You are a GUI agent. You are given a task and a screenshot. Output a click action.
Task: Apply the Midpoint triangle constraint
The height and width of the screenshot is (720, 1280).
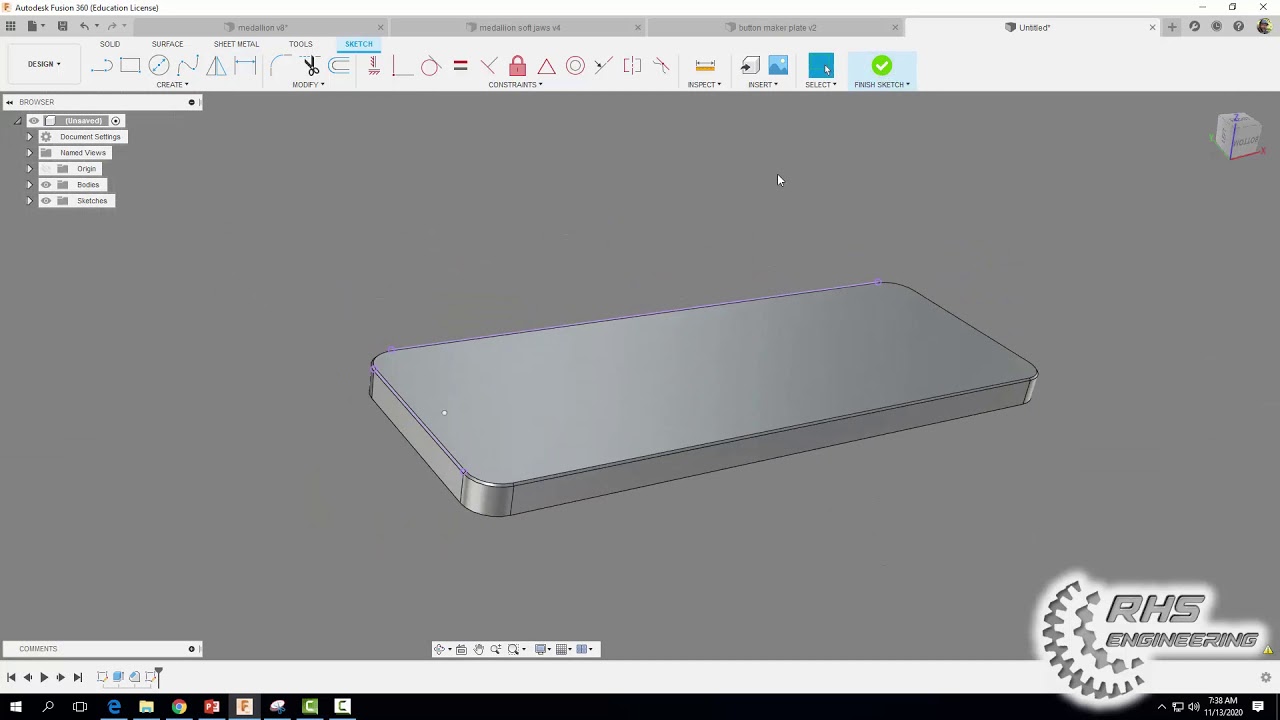(x=546, y=66)
